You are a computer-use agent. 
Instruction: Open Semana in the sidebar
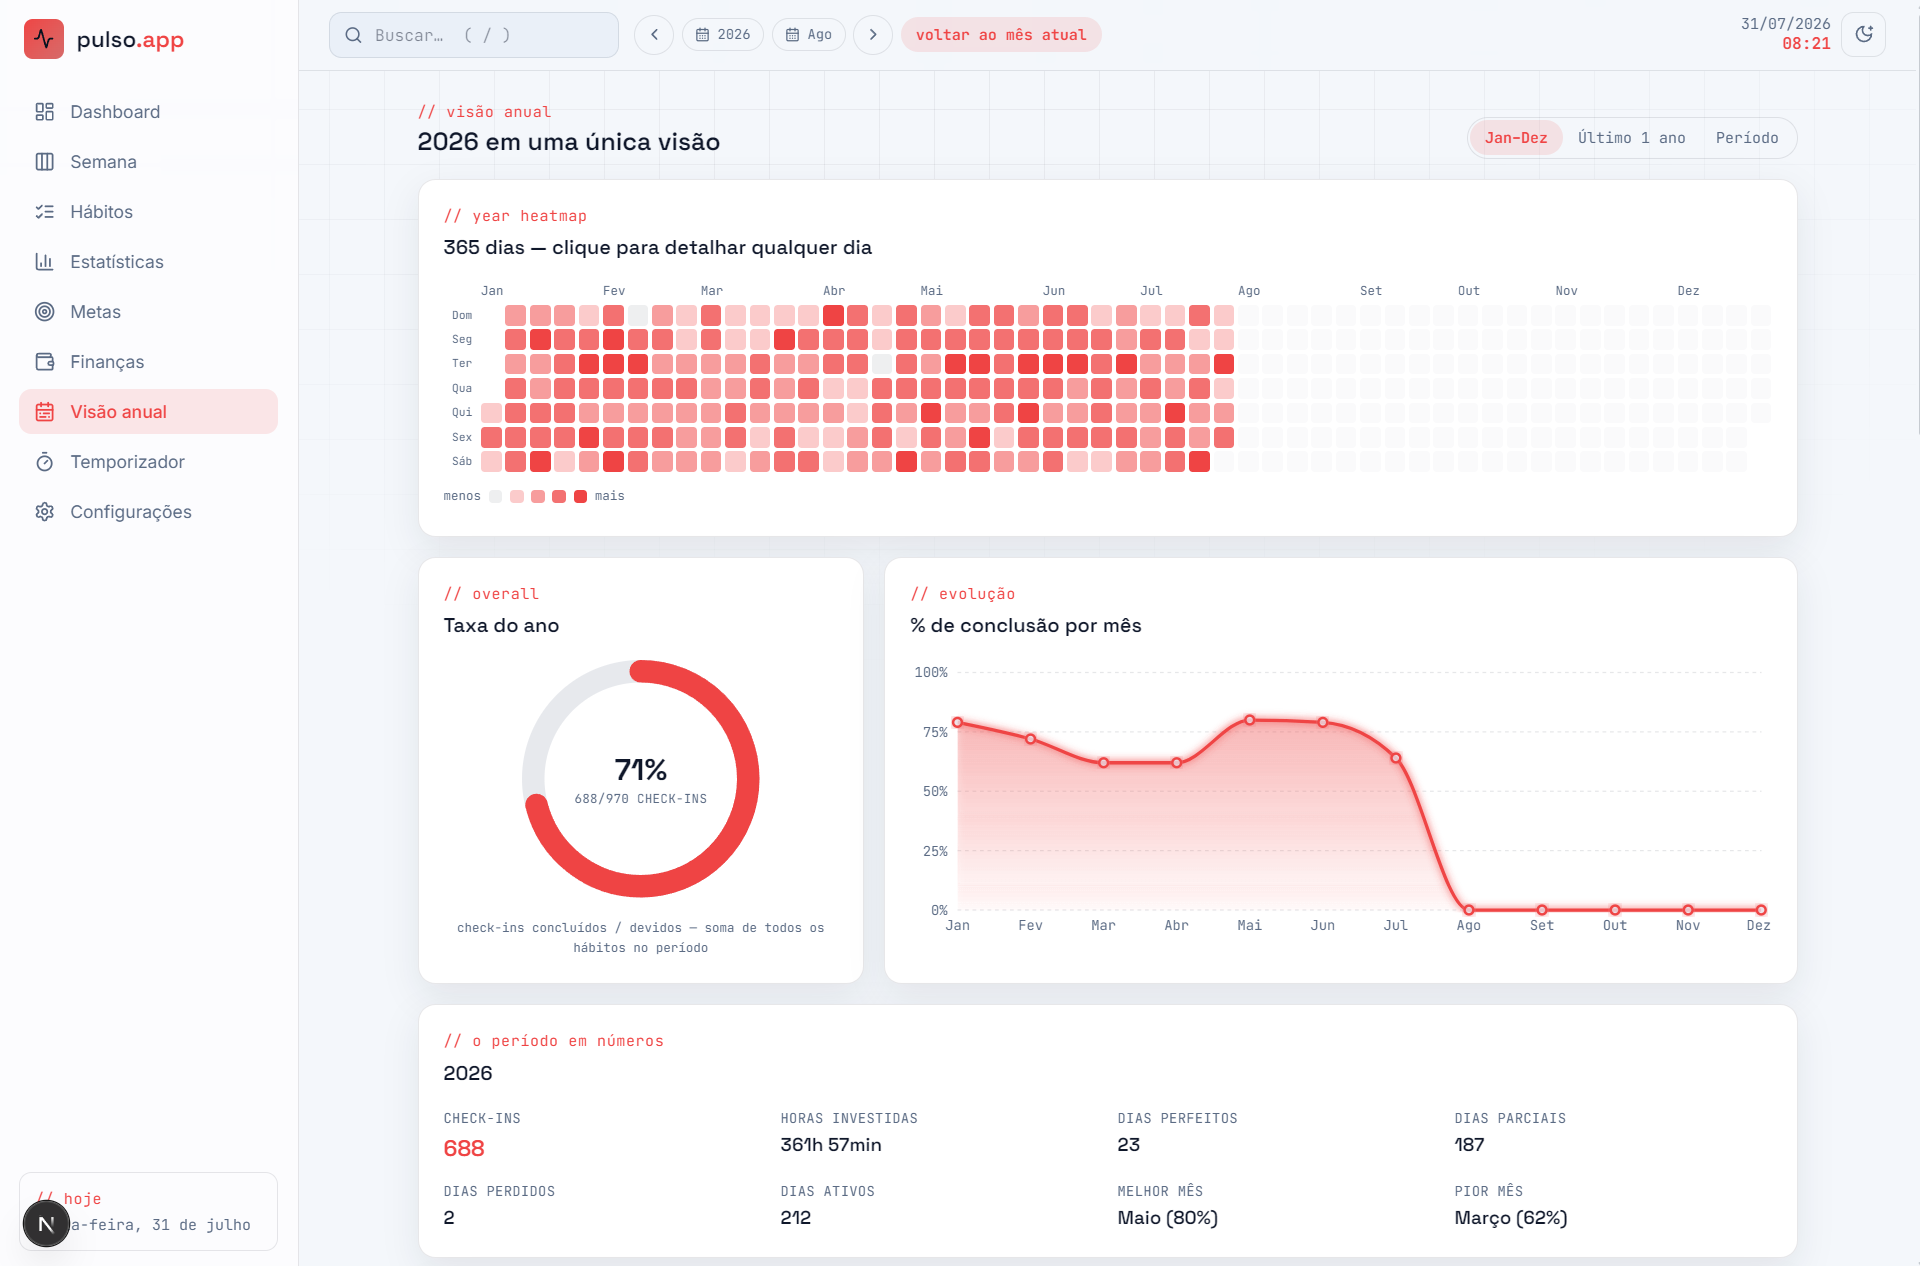click(148, 162)
